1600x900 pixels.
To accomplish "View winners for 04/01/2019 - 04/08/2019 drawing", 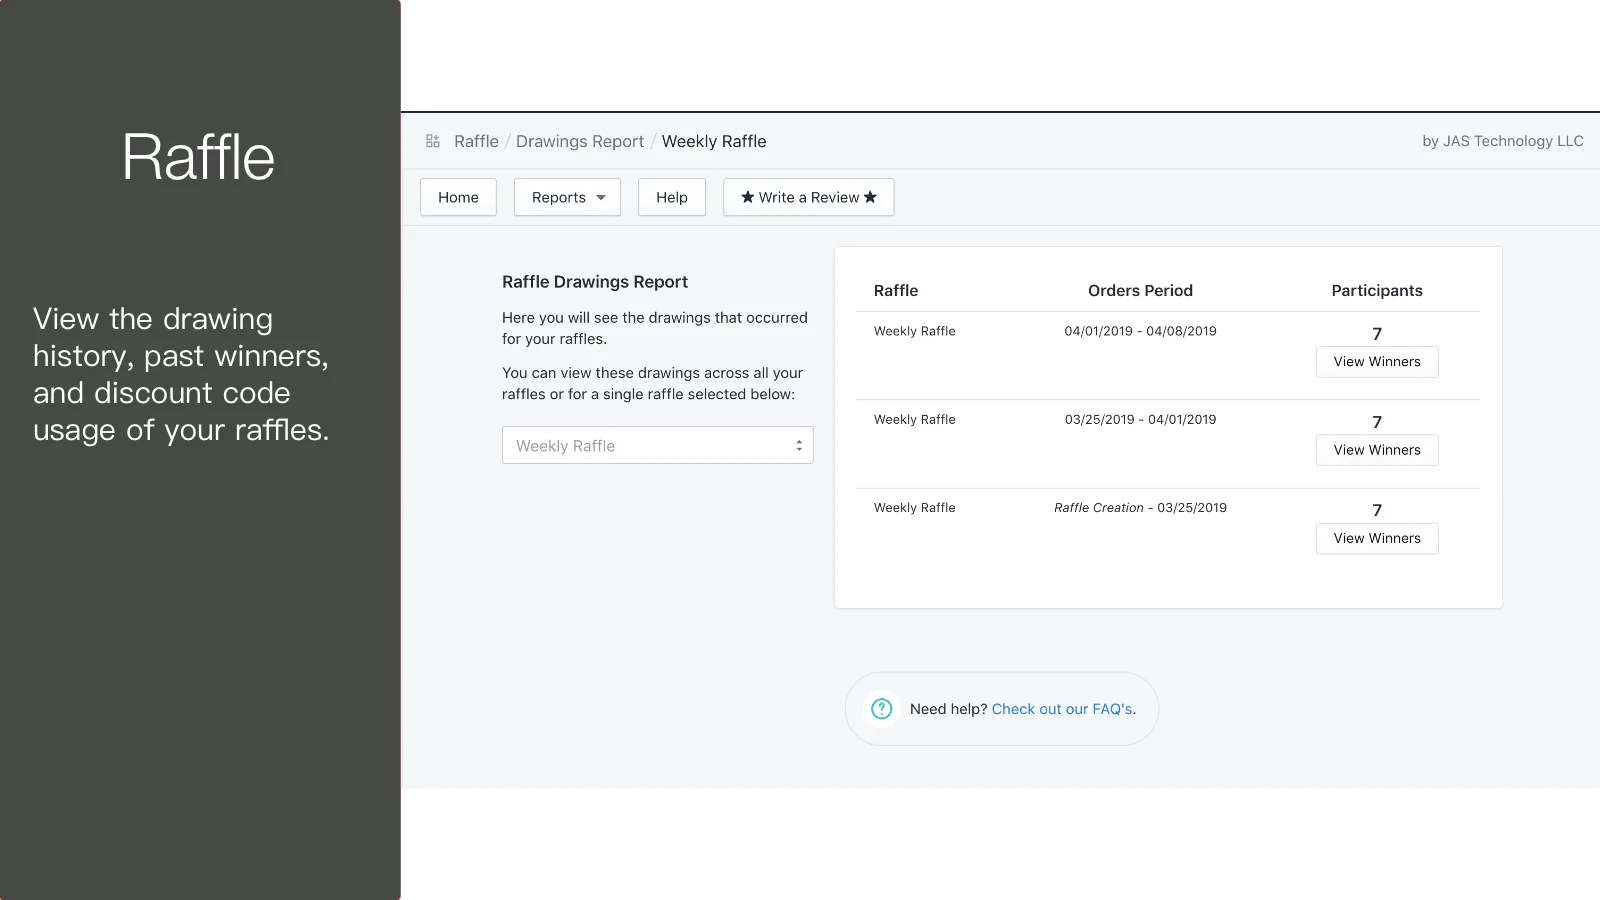I will (x=1376, y=362).
